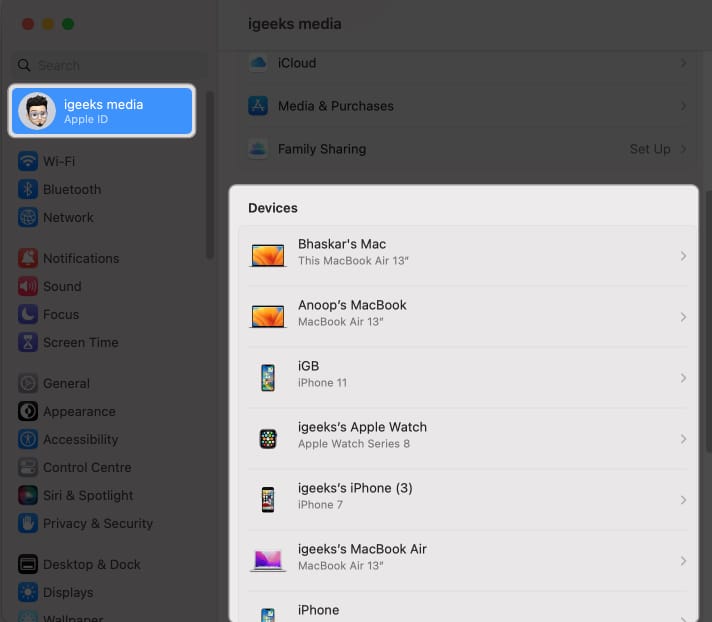Viewport: 712px width, 622px height.
Task: Click the Family Sharing label
Action: point(322,149)
